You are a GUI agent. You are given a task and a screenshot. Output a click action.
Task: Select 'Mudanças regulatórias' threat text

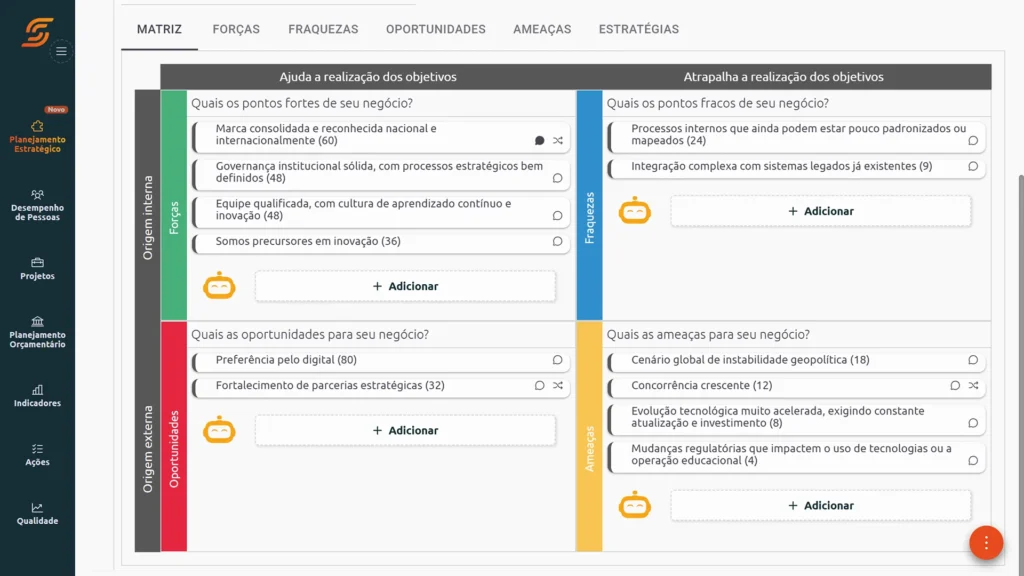coord(791,455)
